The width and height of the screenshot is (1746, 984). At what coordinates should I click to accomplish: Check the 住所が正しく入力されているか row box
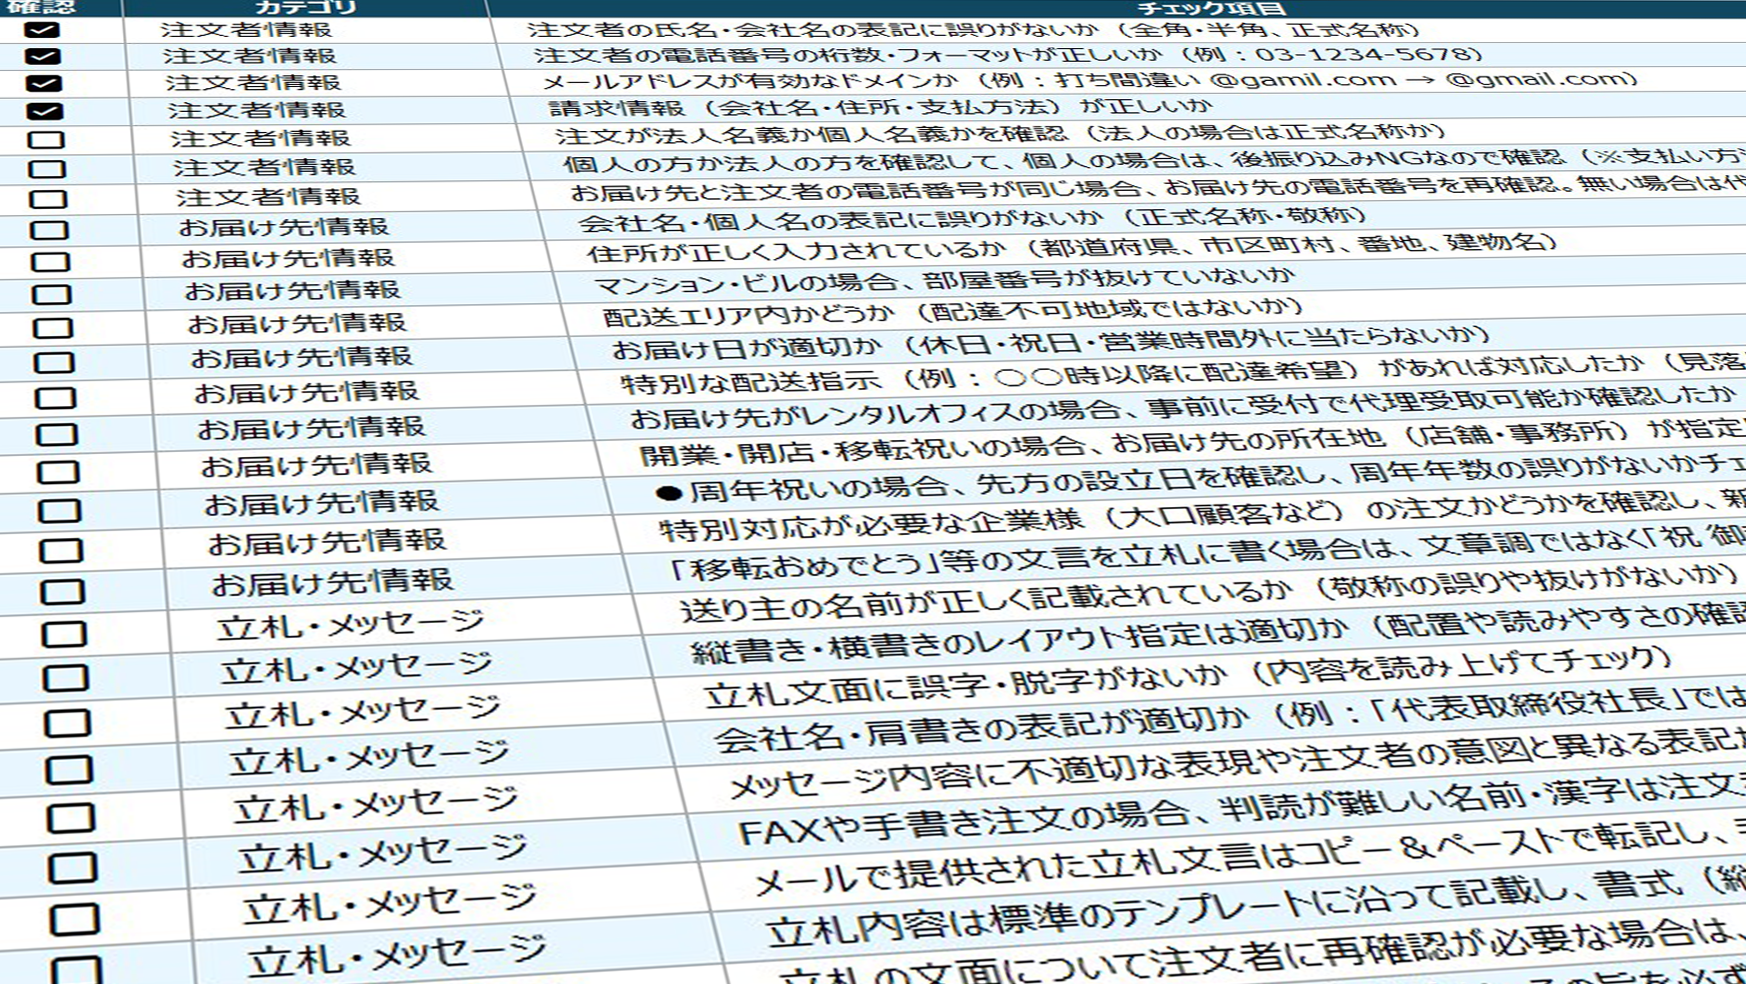tap(50, 262)
